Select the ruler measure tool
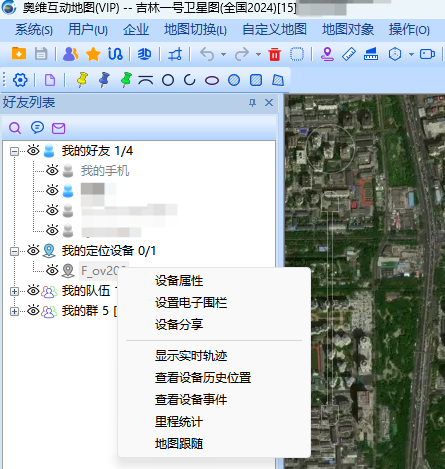The image size is (445, 469). (x=349, y=54)
